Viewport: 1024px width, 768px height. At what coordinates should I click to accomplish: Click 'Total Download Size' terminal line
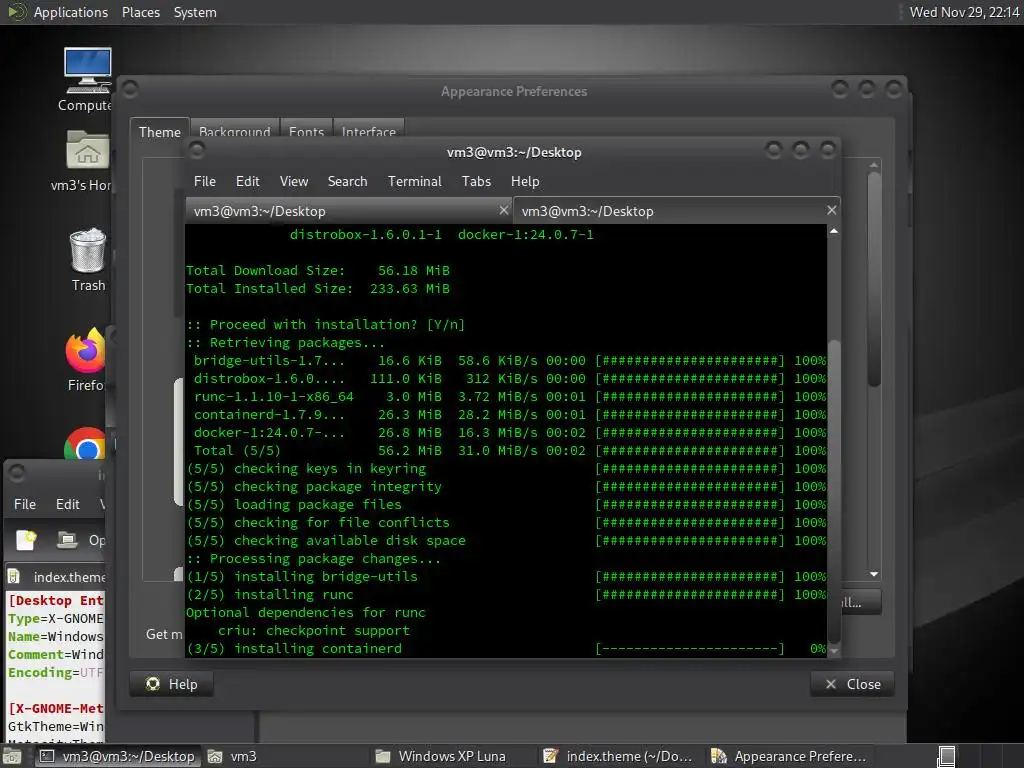coord(318,270)
